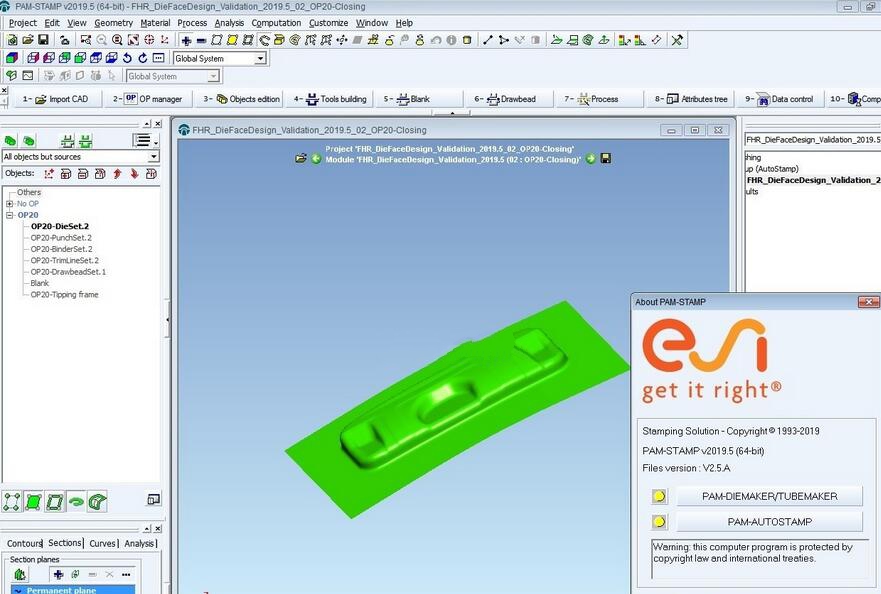Click the crossed hammer tools icon
The image size is (881, 594).
point(677,40)
